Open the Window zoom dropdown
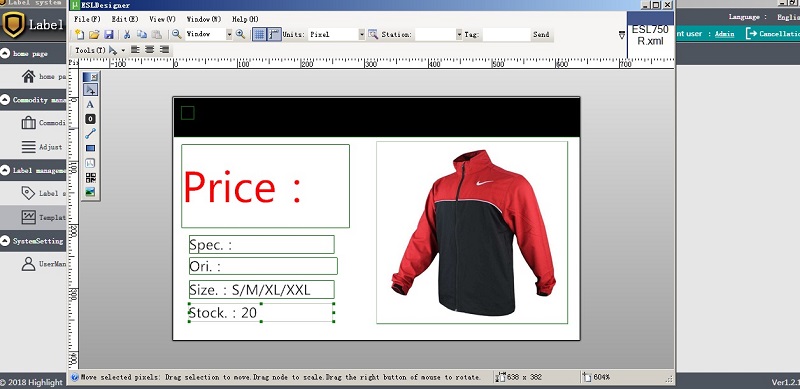 pyautogui.click(x=229, y=34)
